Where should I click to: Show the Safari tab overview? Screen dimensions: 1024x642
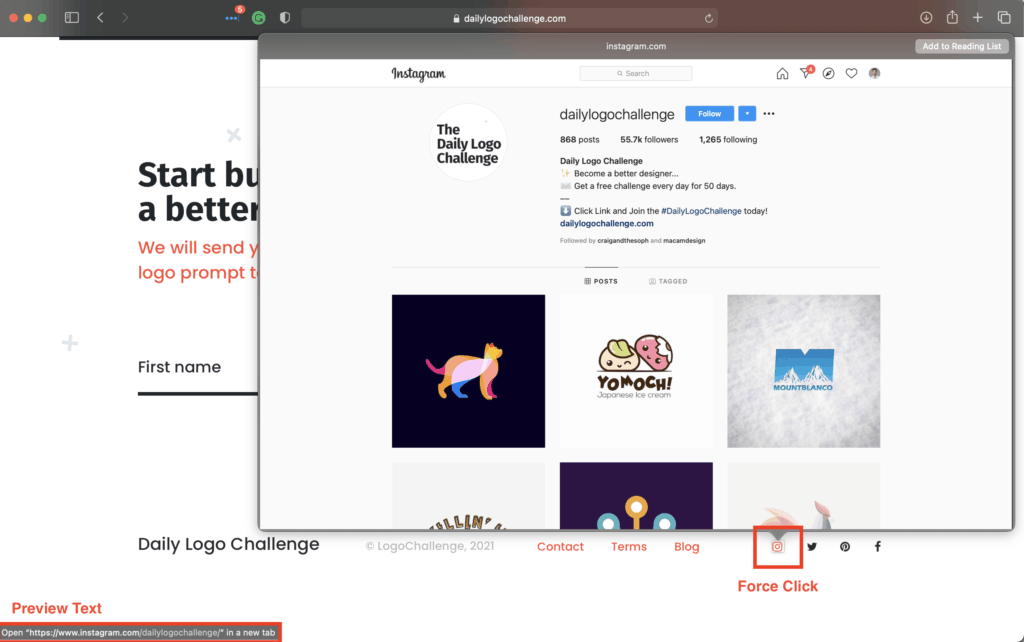pos(1004,18)
